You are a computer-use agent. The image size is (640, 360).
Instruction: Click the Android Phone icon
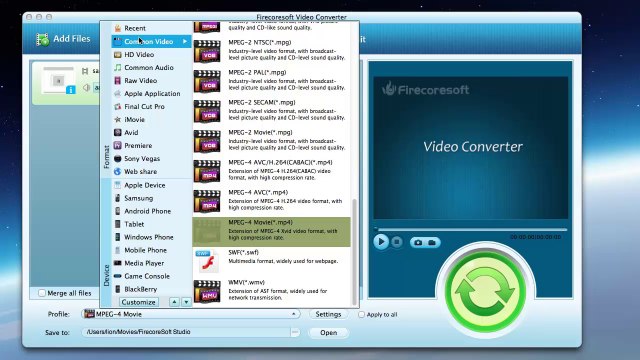(118, 211)
